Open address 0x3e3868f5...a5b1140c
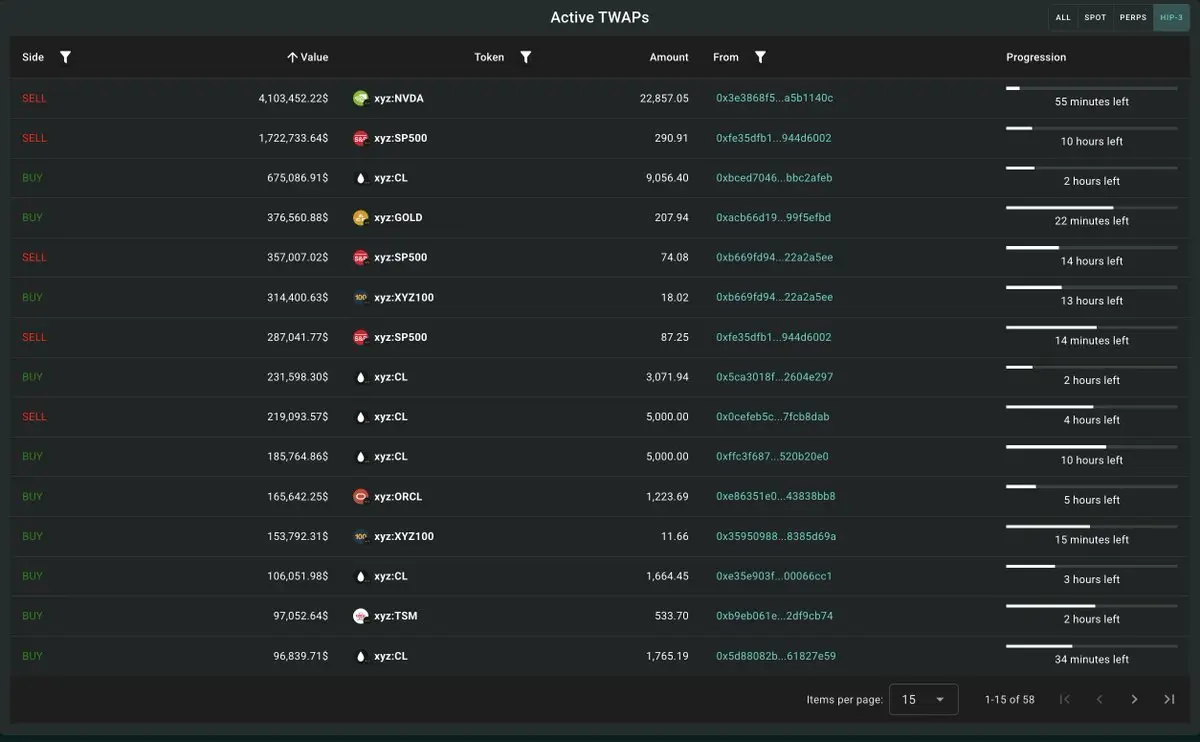Screen dimensions: 1200x742 pyautogui.click(x=774, y=98)
